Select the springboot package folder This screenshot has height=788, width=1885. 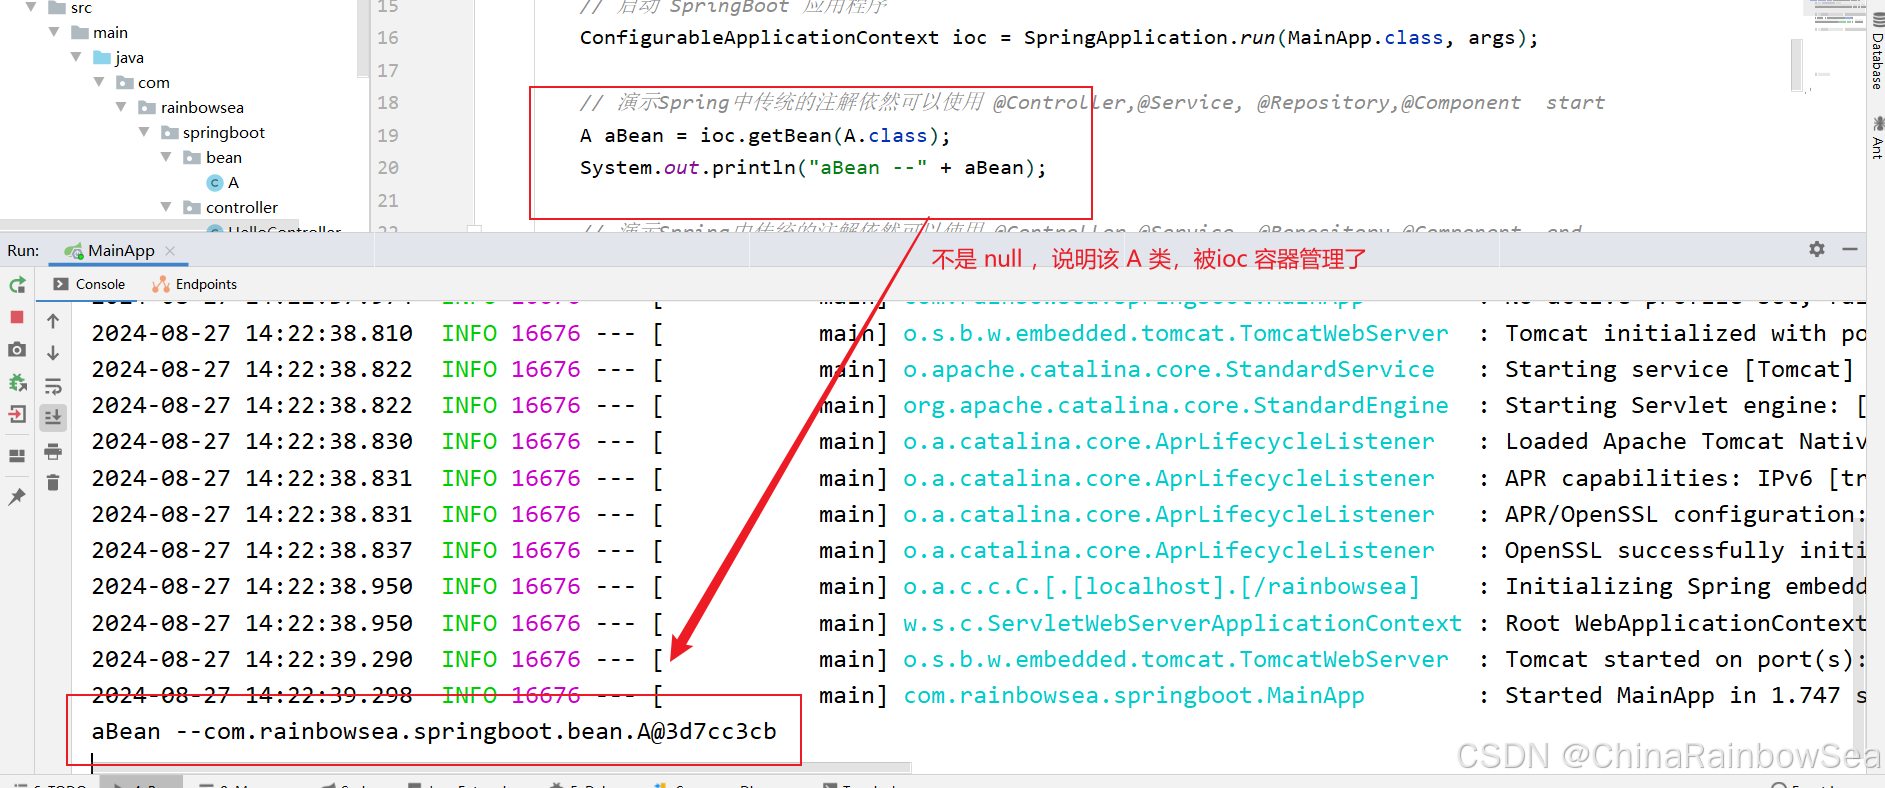click(213, 132)
